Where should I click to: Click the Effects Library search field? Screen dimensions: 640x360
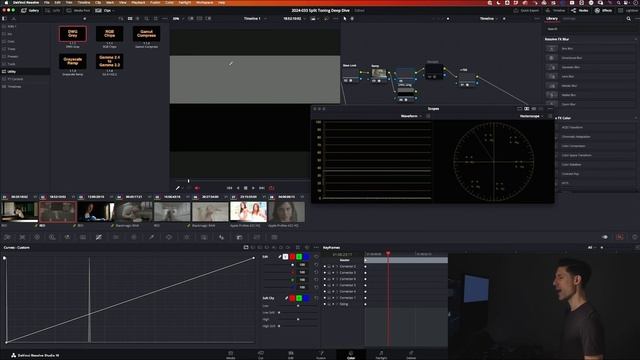591,29
